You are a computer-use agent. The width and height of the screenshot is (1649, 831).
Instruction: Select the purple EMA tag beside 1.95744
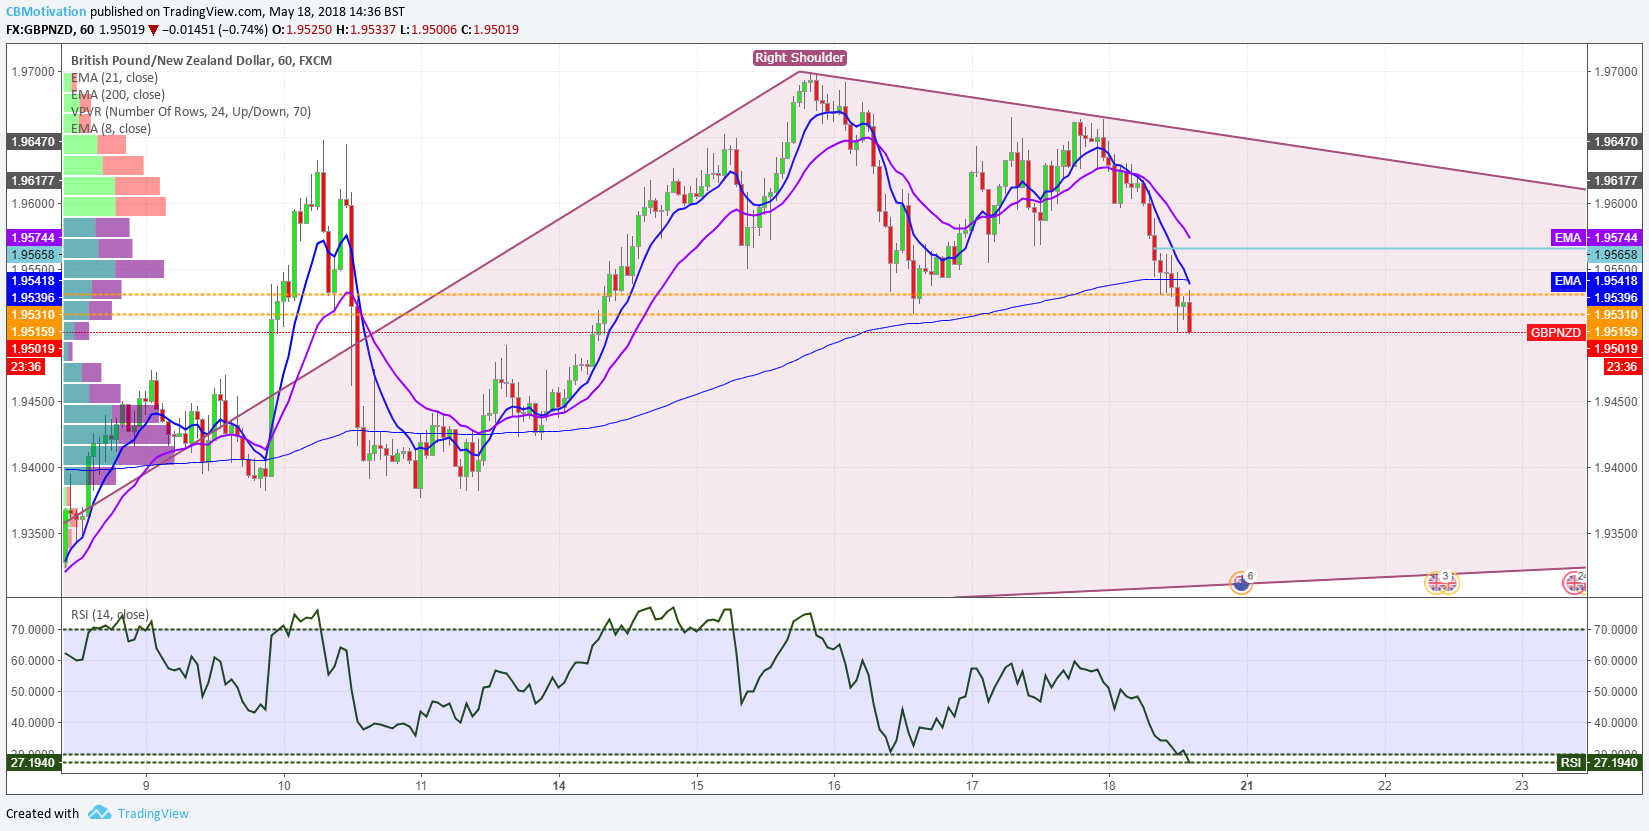click(x=1568, y=238)
